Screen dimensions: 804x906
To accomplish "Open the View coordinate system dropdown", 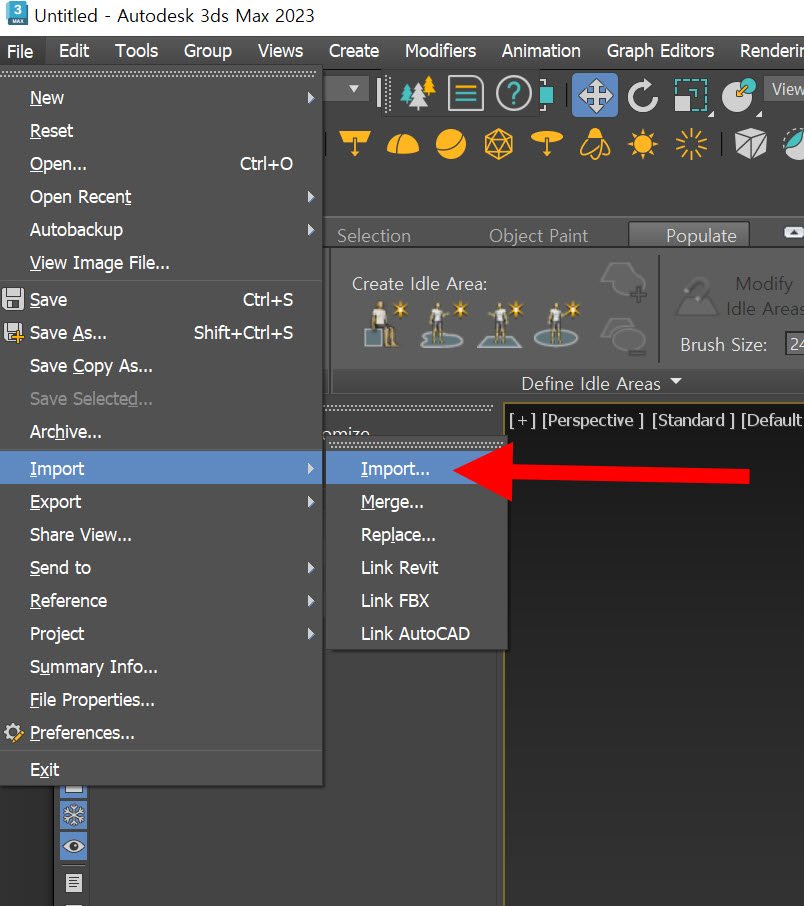I will click(785, 89).
